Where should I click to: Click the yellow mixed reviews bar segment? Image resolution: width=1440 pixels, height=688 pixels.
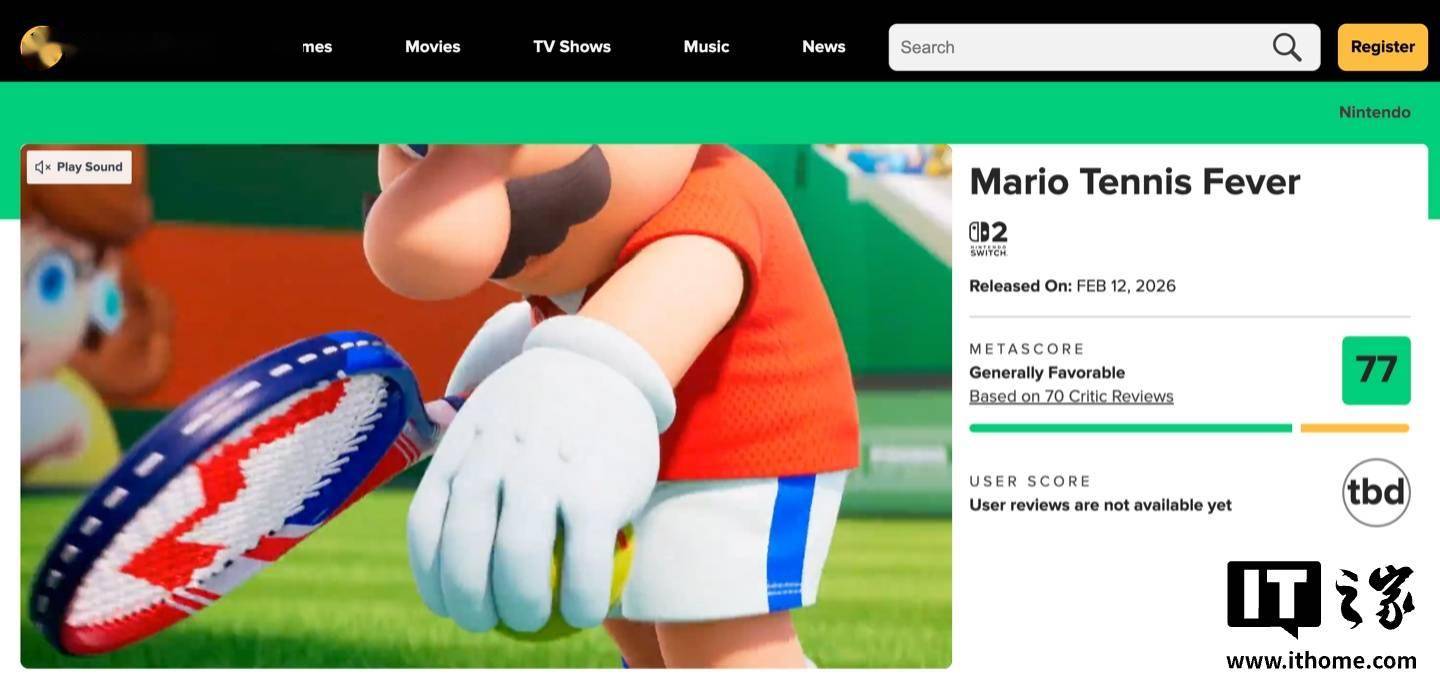click(x=1355, y=428)
